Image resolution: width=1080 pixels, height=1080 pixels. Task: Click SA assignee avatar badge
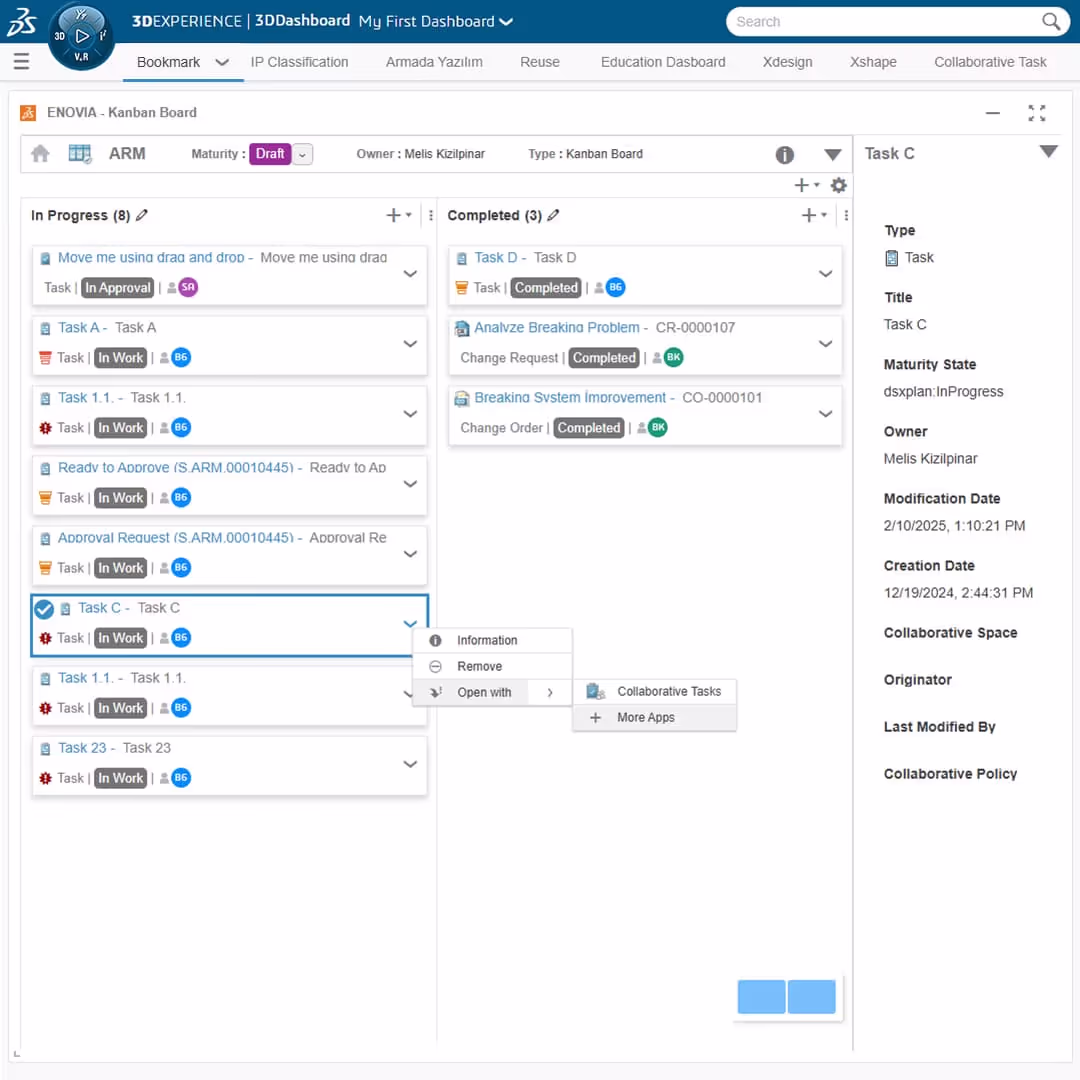(x=188, y=287)
